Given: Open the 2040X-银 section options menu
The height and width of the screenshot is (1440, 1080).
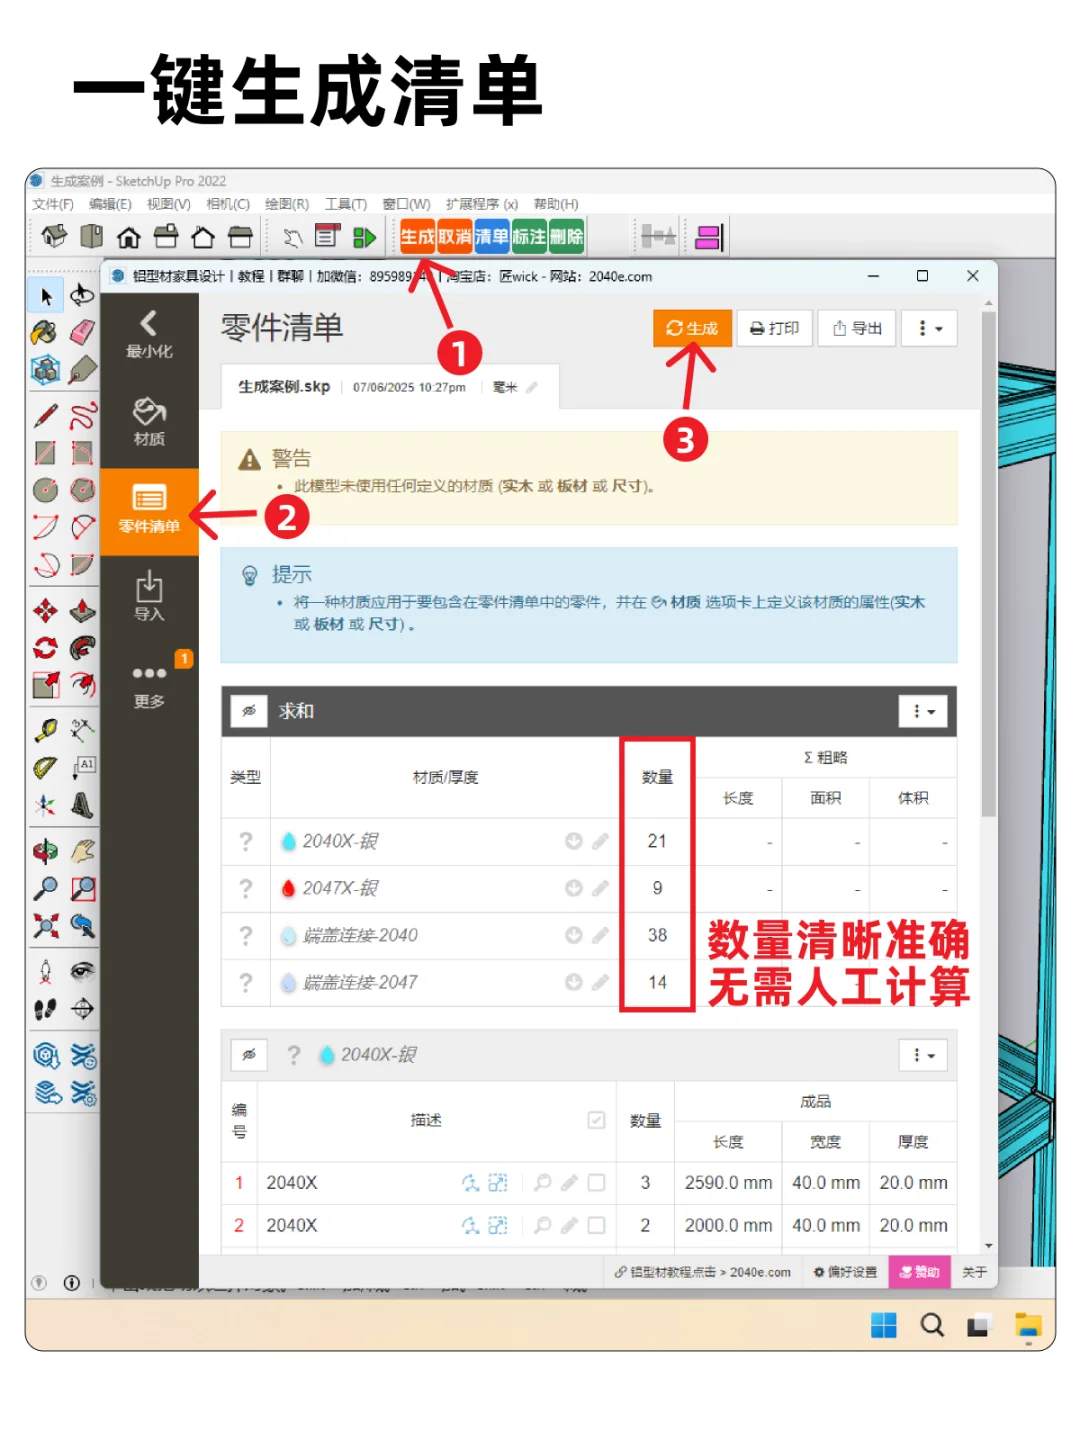Looking at the screenshot, I should point(922,1055).
